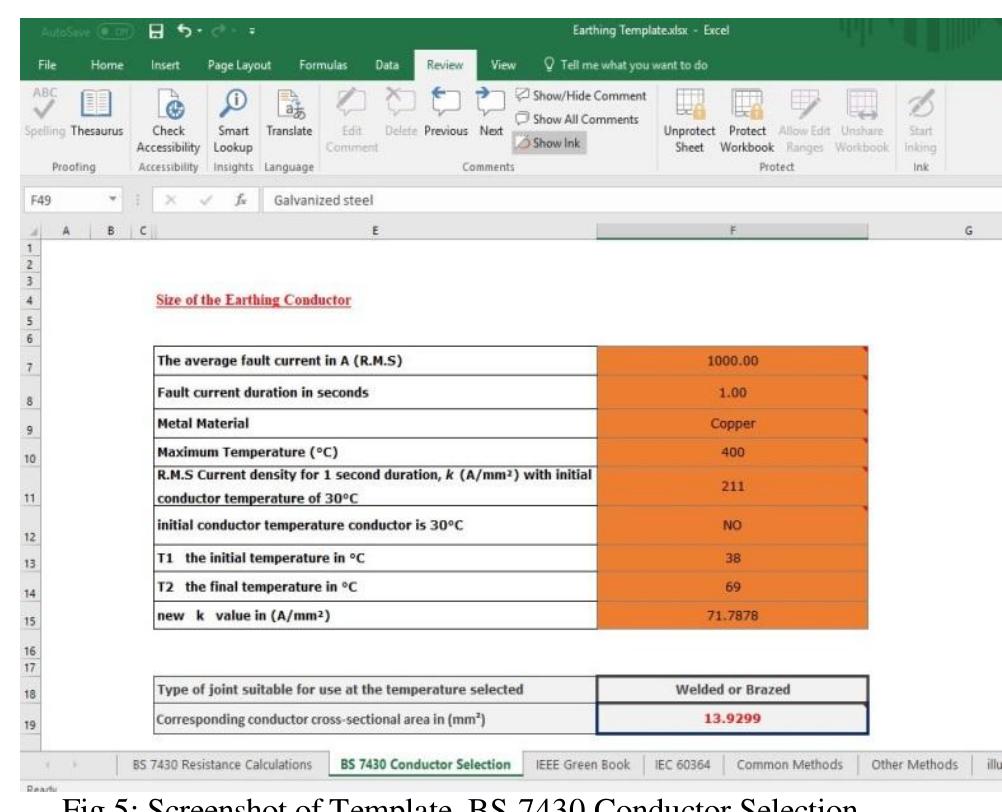Go to the Previous comment
The width and height of the screenshot is (1002, 812).
[x=445, y=114]
